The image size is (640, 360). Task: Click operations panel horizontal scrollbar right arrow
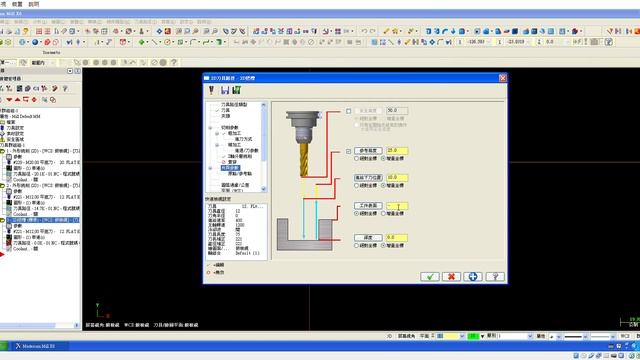click(x=77, y=325)
